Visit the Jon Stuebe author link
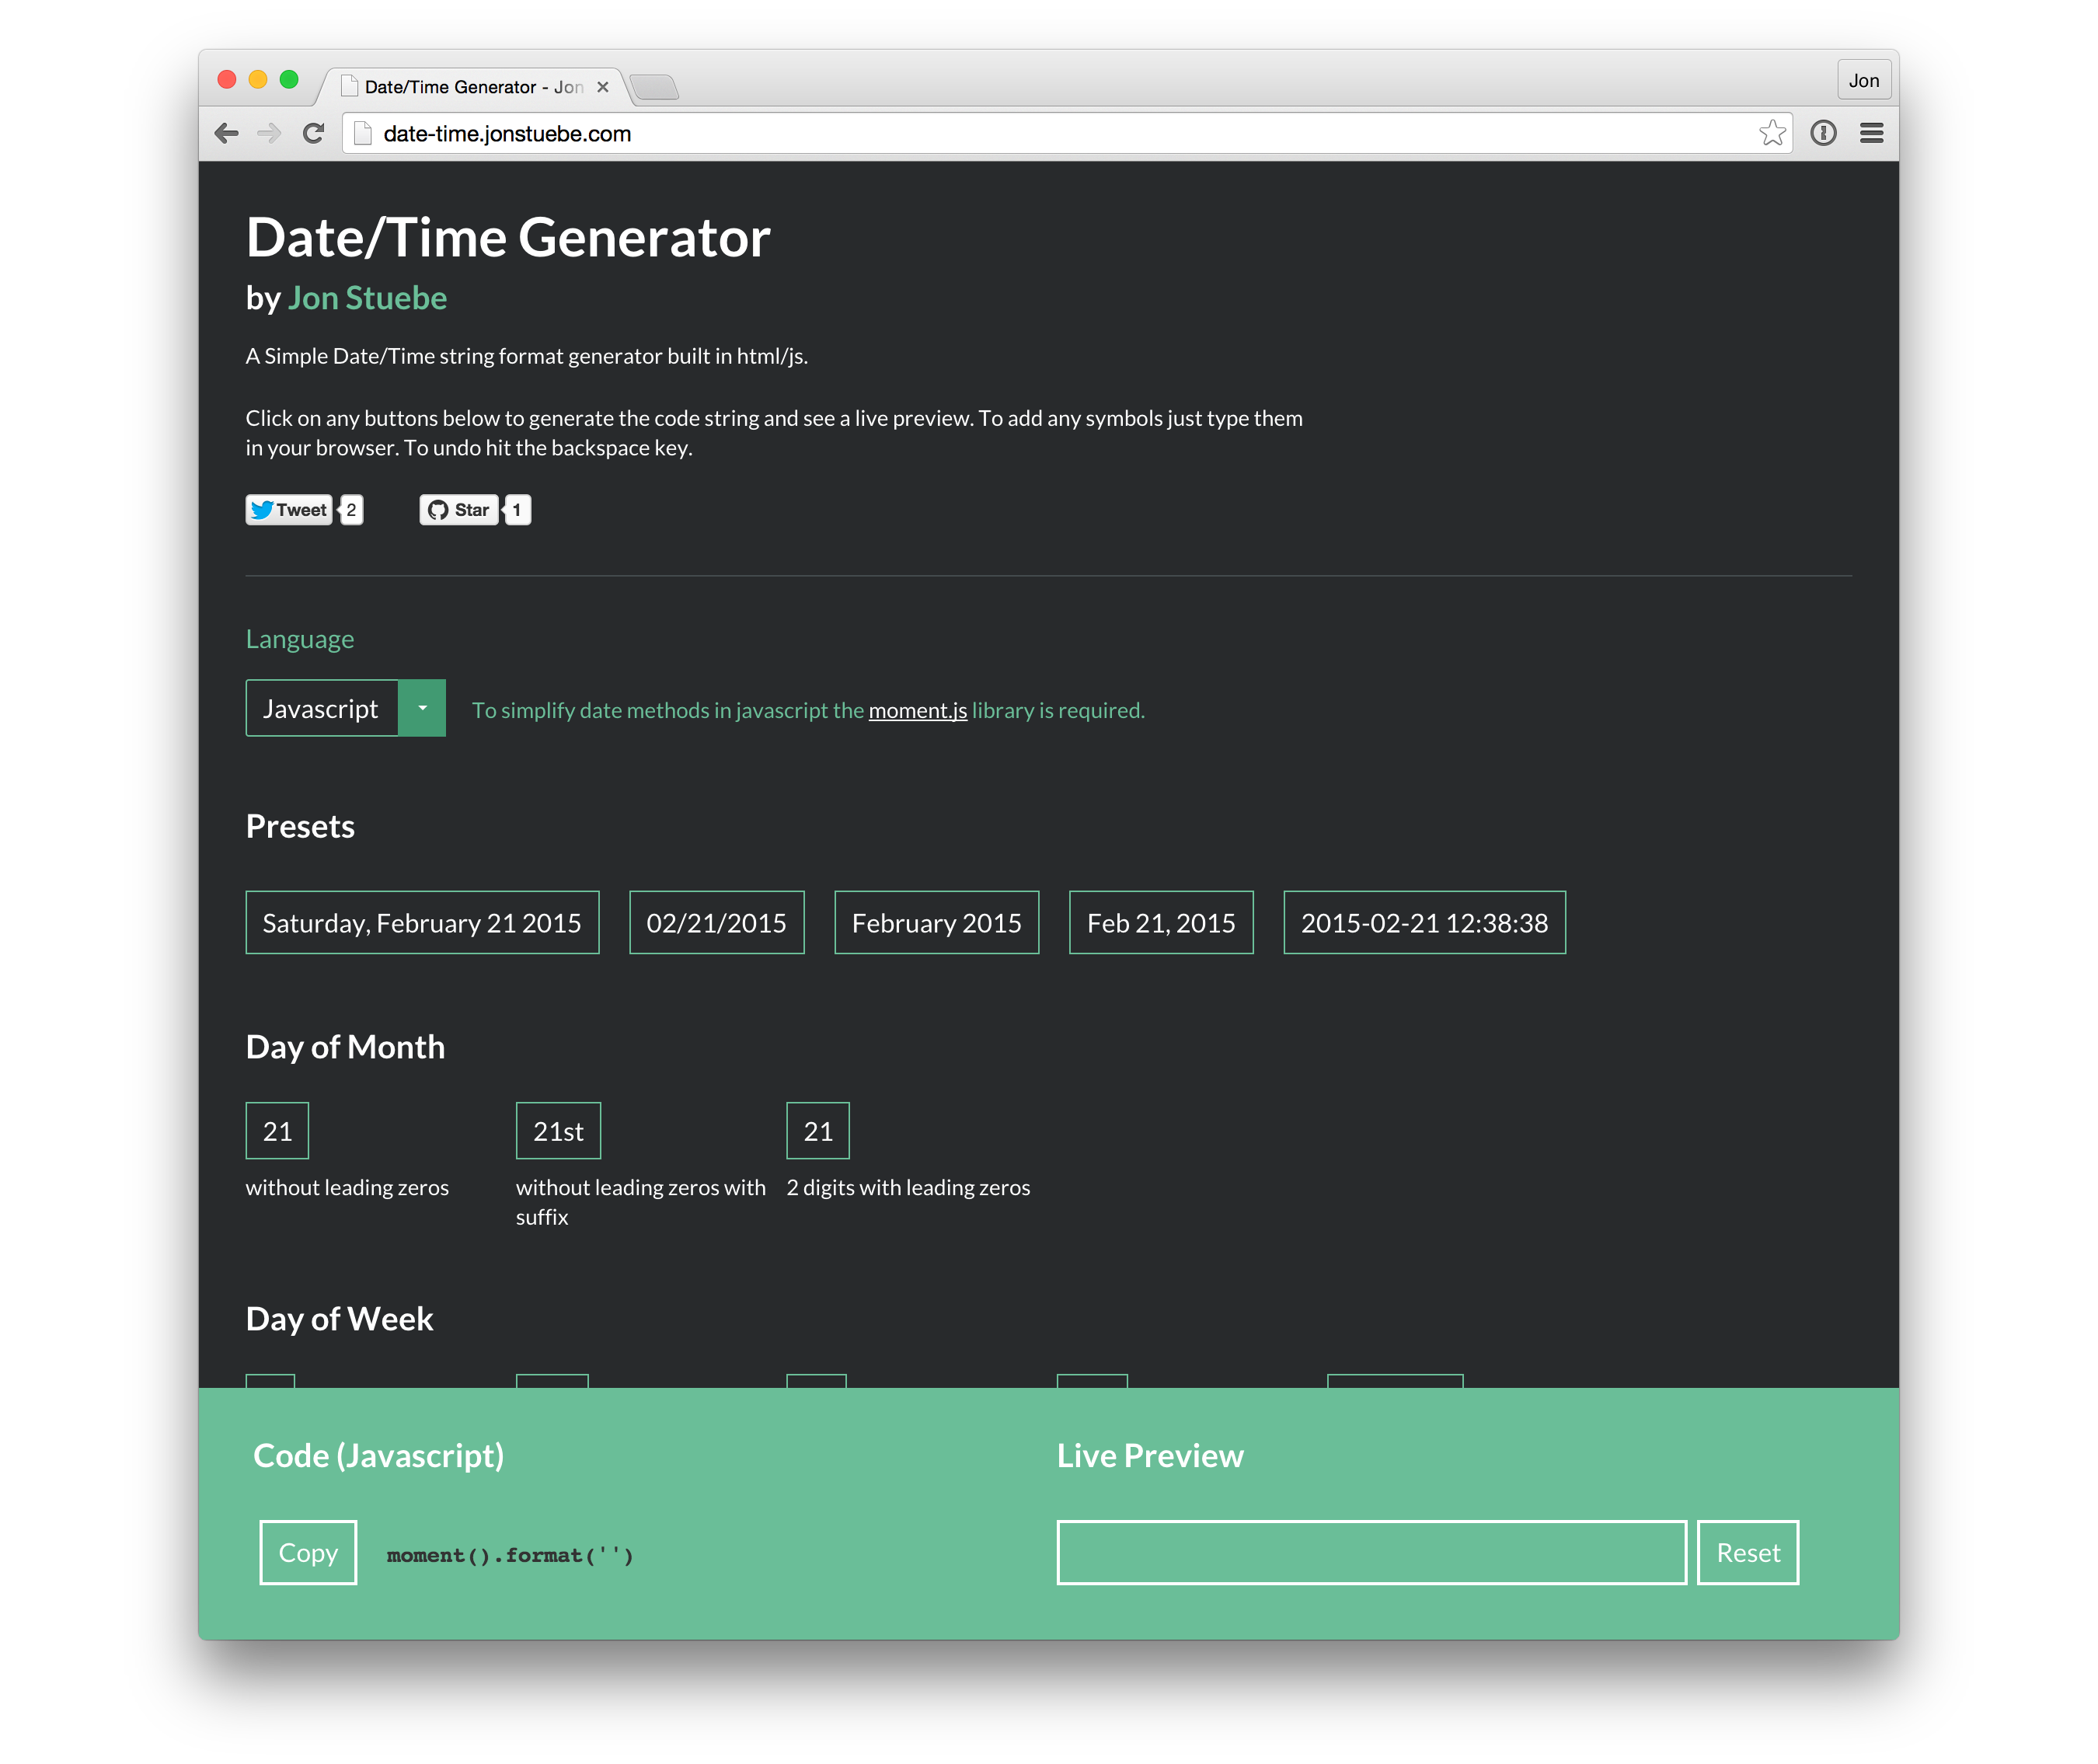The width and height of the screenshot is (2098, 1764). tap(367, 298)
